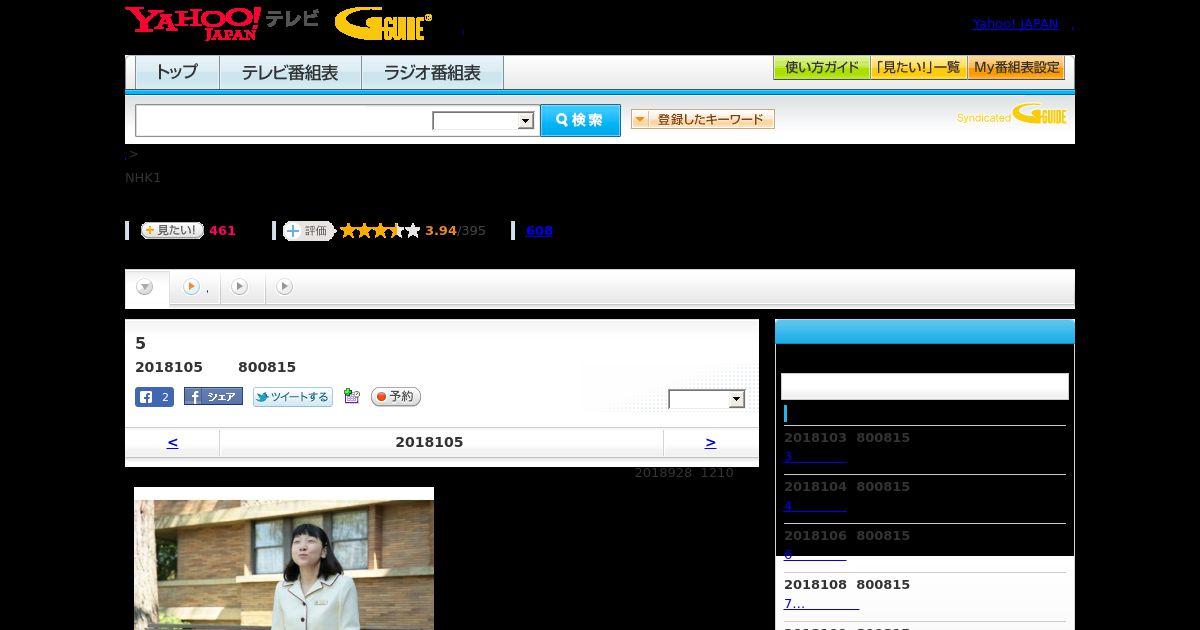Click the program photo thumbnail

click(284, 558)
